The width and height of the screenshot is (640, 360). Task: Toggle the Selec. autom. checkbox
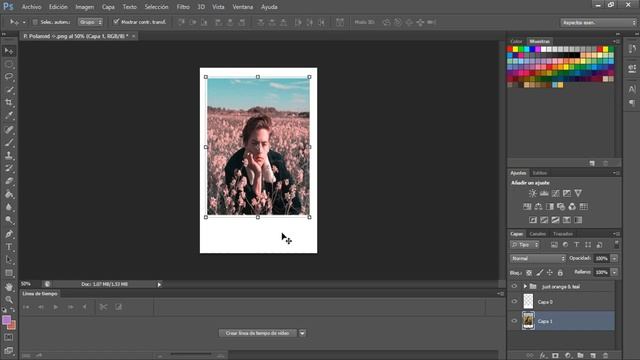click(35, 22)
